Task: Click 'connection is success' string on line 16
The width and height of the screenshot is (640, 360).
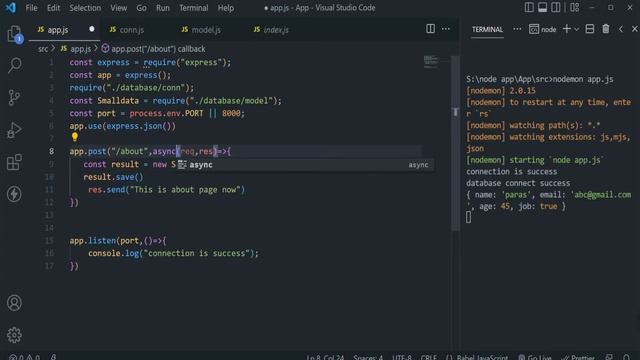Action: point(197,253)
